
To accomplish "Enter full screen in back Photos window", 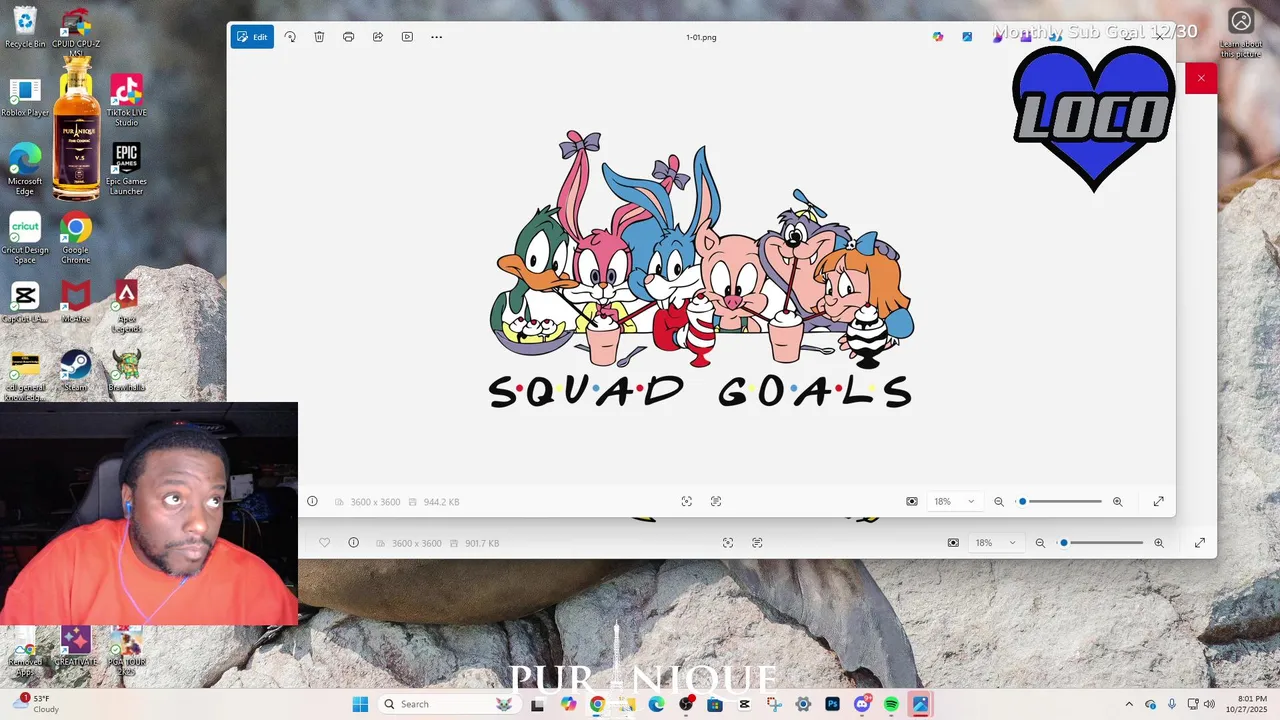I will [1200, 543].
